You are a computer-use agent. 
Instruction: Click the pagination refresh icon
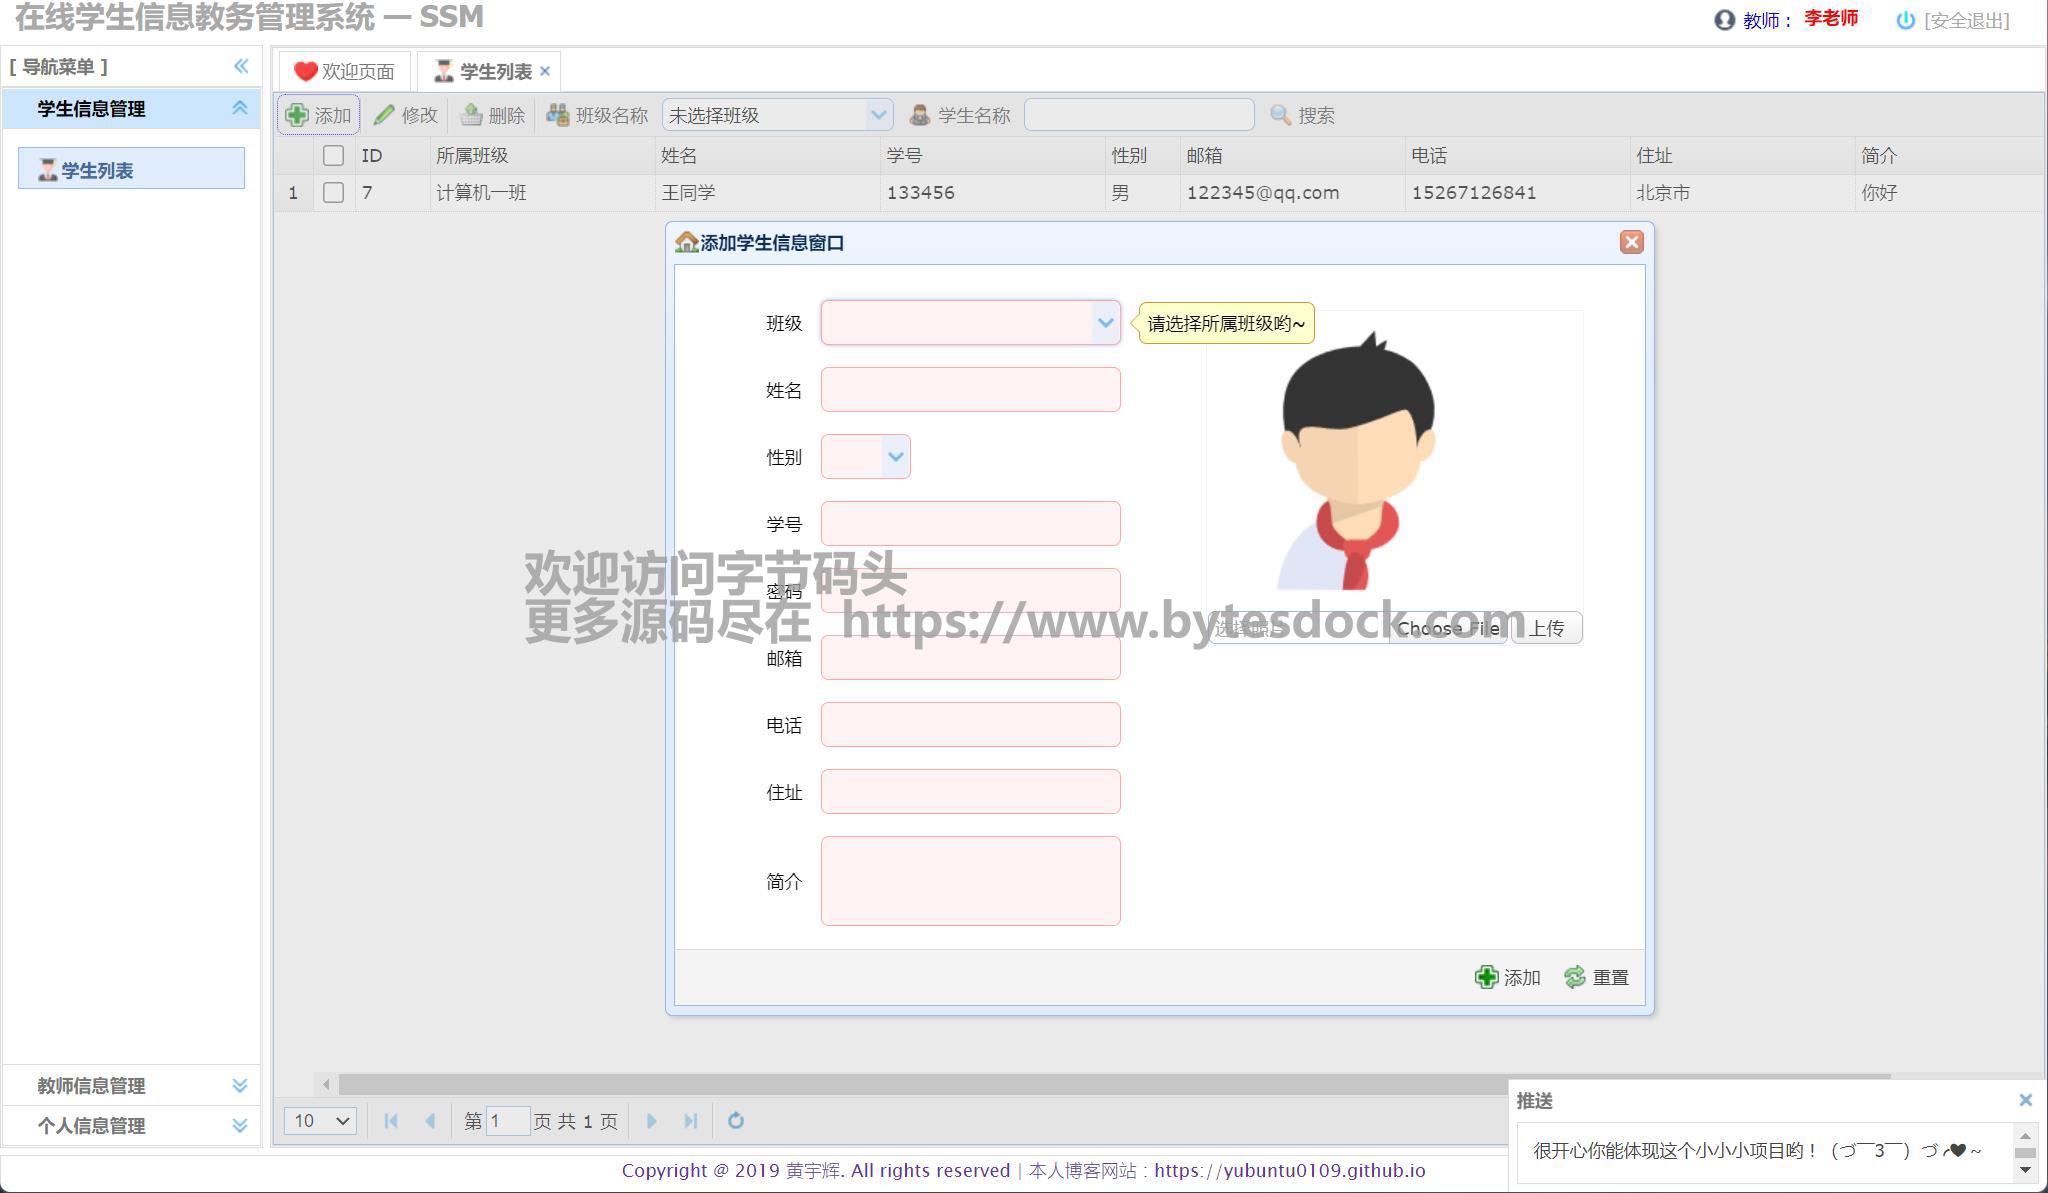[736, 1120]
